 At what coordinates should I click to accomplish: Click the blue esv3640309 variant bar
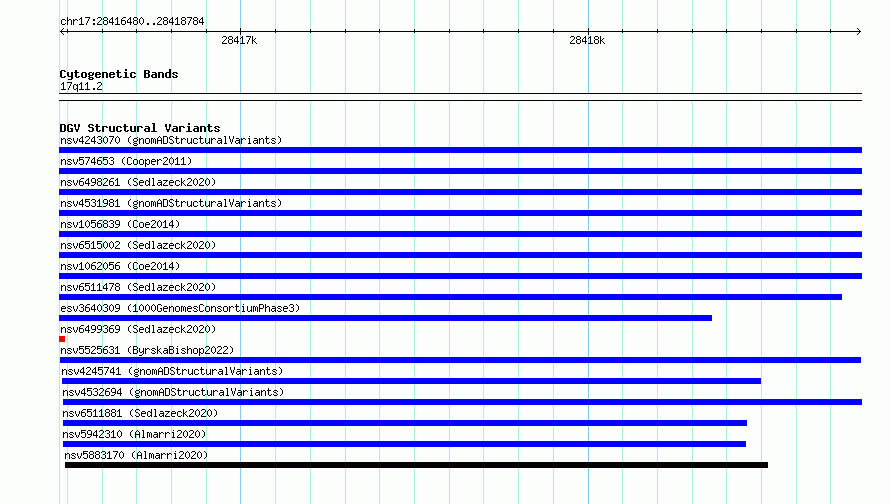pos(385,318)
